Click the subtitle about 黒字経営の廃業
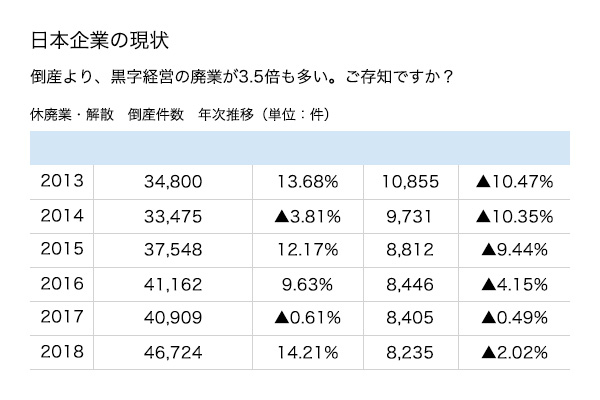The width and height of the screenshot is (600, 400). coord(242,77)
